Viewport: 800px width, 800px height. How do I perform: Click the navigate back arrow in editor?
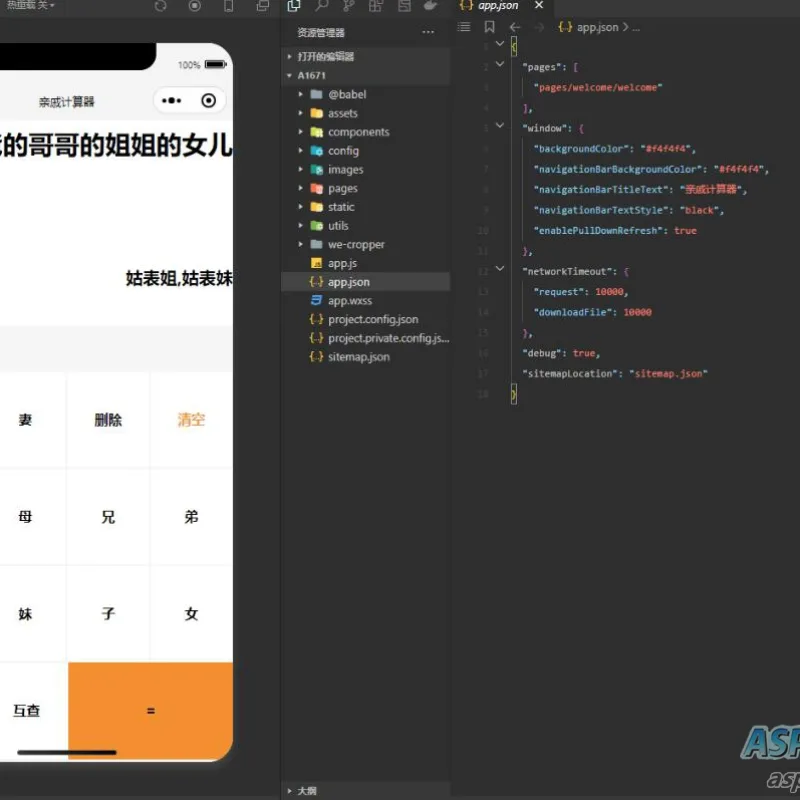click(515, 28)
